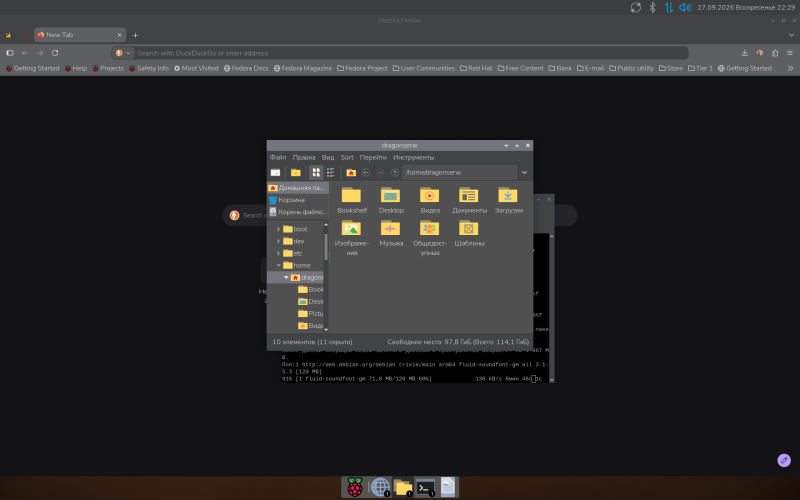The width and height of the screenshot is (800, 500).
Task: Close the New Tab tab in Firefox
Action: click(119, 35)
